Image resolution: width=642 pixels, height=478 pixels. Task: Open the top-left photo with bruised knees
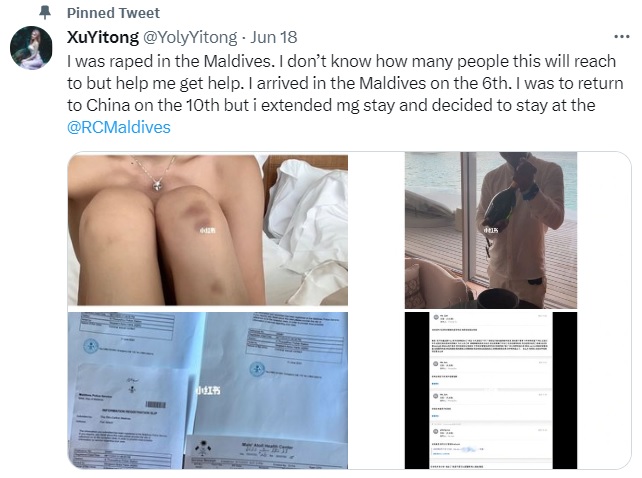[208, 229]
